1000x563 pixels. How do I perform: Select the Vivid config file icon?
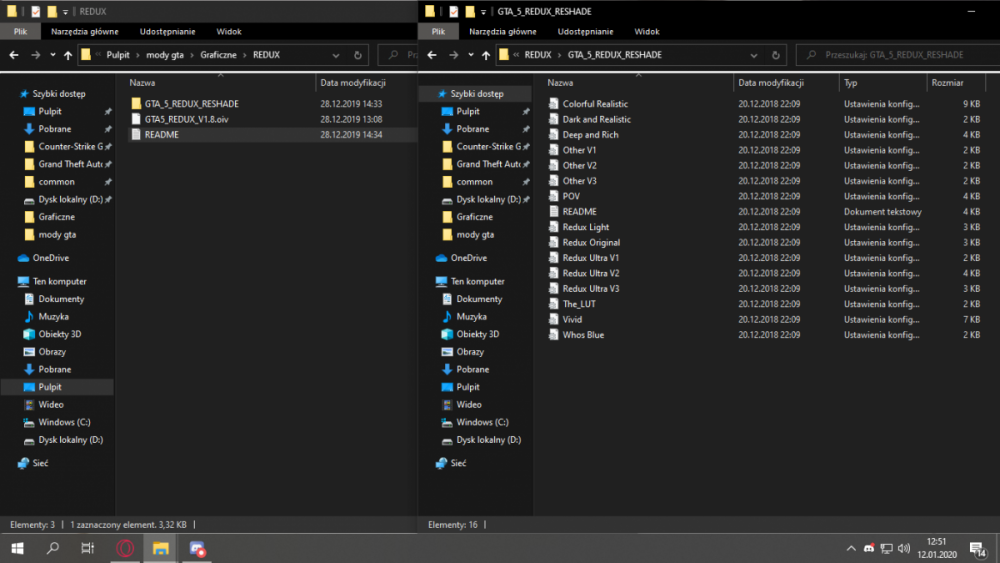pyautogui.click(x=554, y=319)
